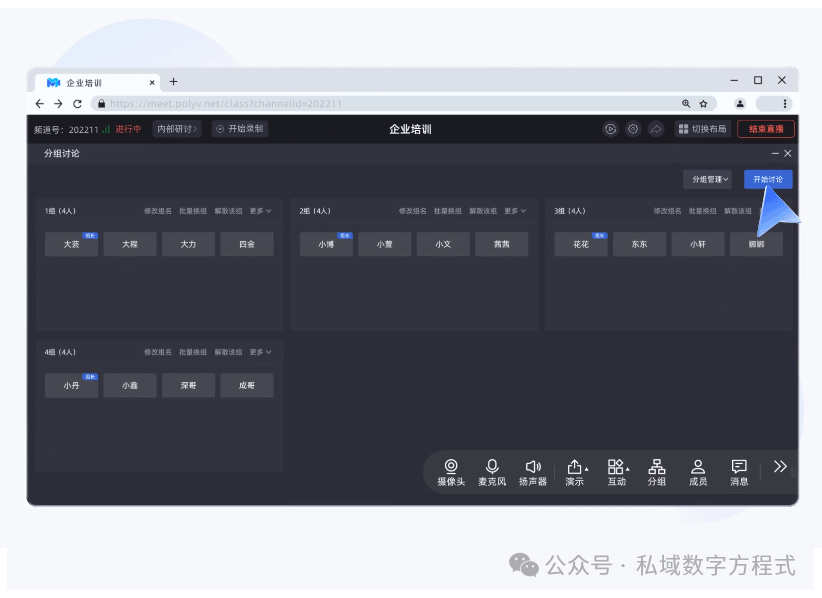Expand 更多 menu for group 1组
Image resolution: width=822 pixels, height=598 pixels.
258,211
